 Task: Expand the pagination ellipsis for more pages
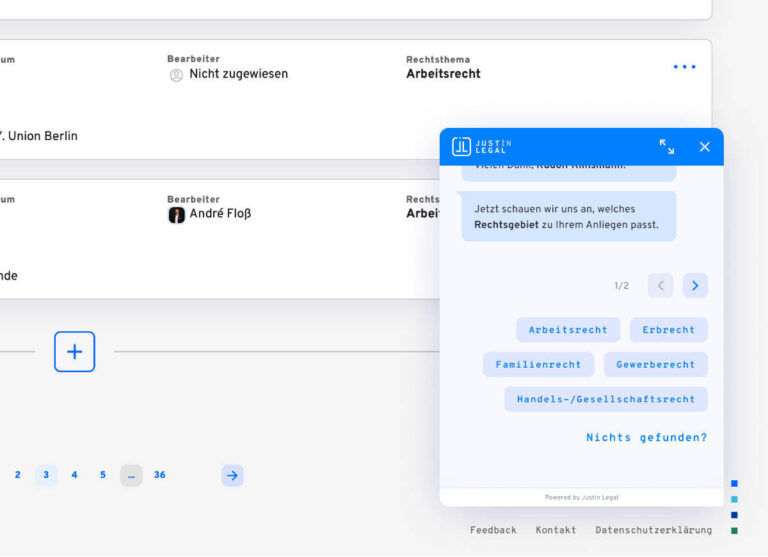[x=131, y=475]
